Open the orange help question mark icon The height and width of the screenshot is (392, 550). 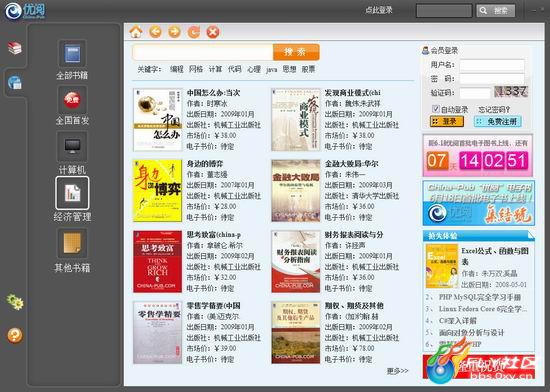(15, 336)
